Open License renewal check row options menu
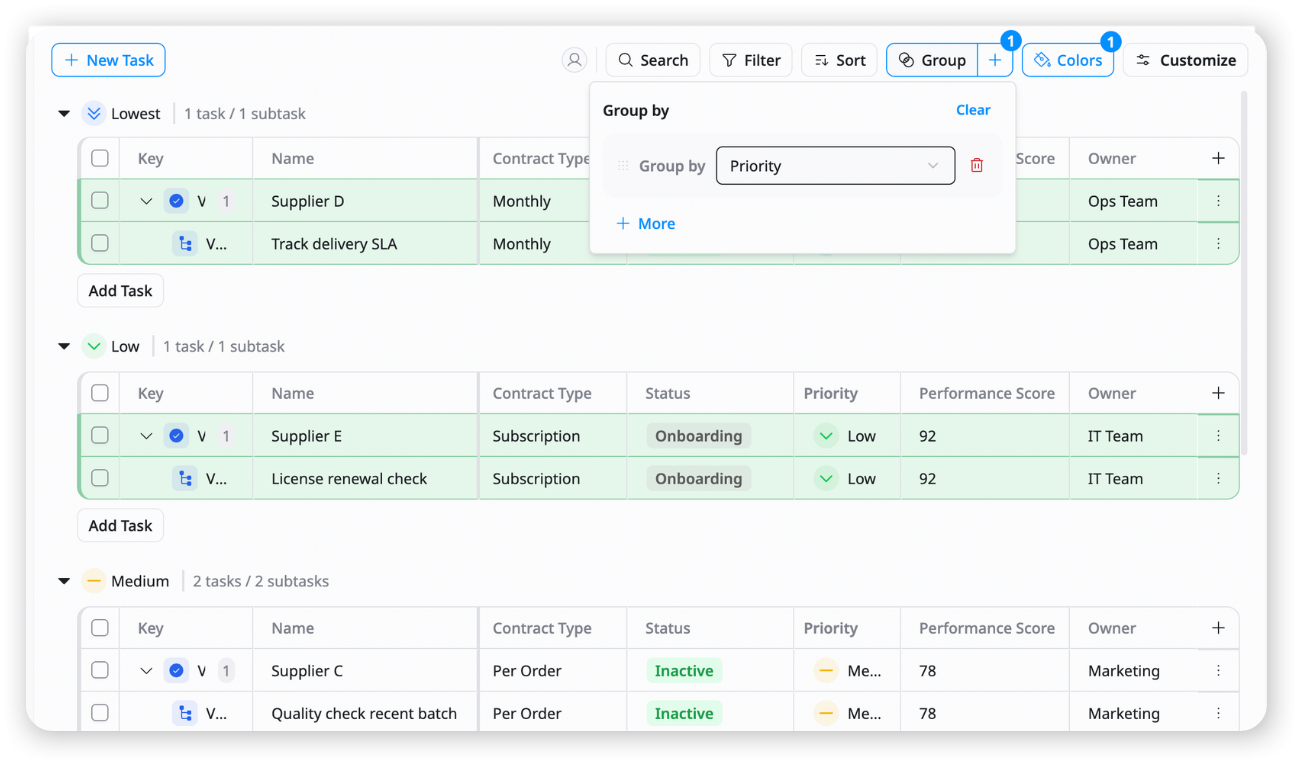This screenshot has width=1299, height=765. (1218, 479)
